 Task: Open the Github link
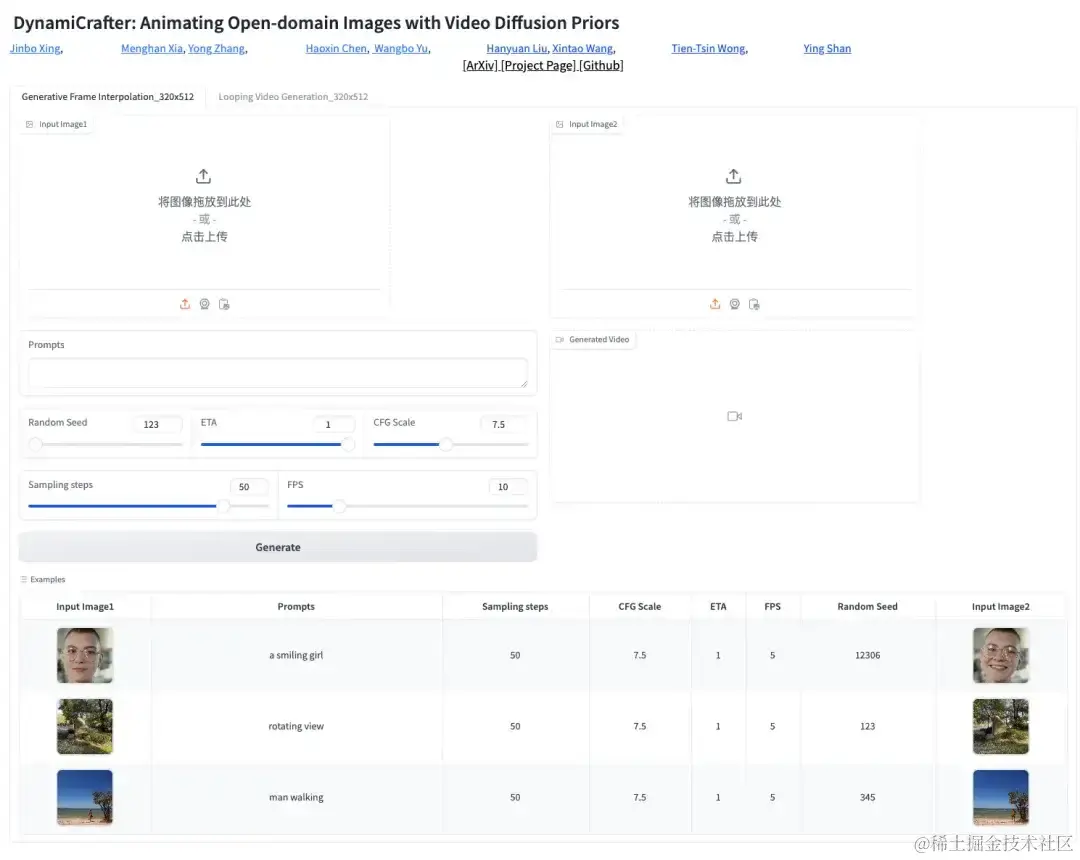pos(601,65)
